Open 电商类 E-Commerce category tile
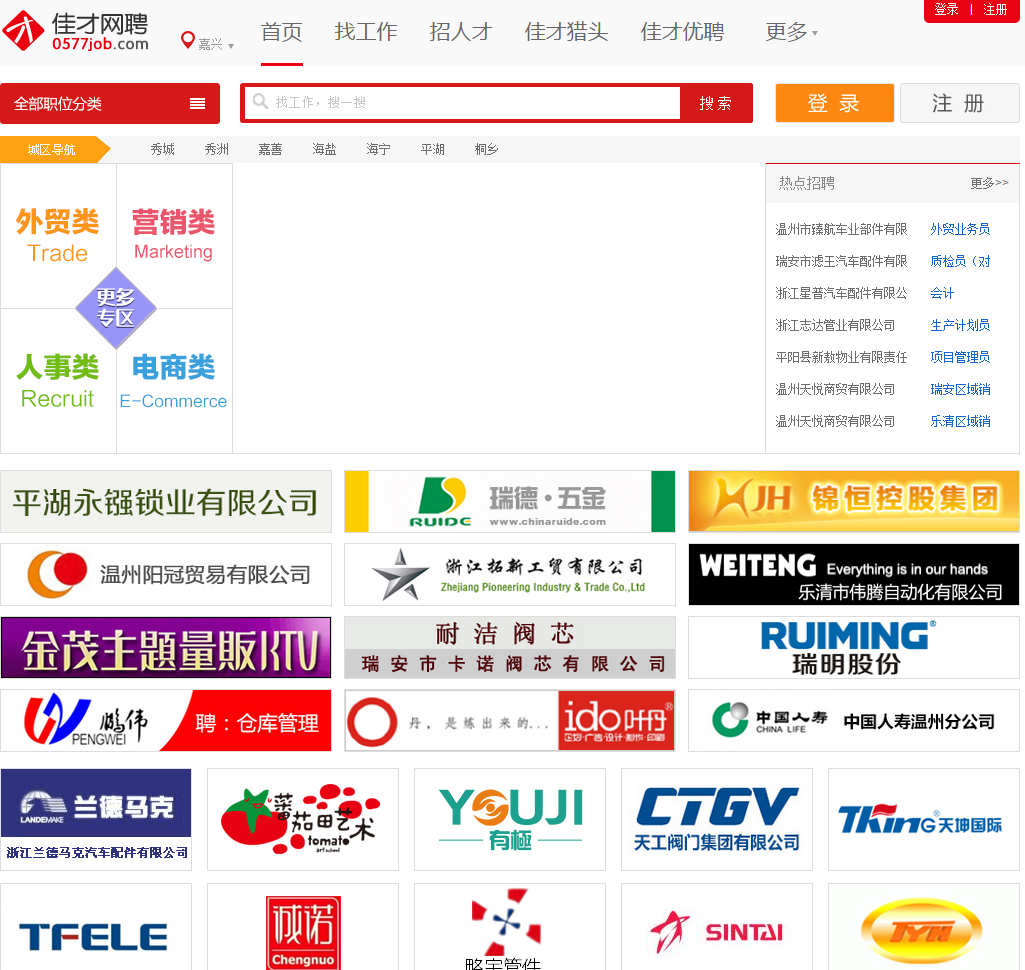Viewport: 1025px width, 970px height. [x=174, y=381]
